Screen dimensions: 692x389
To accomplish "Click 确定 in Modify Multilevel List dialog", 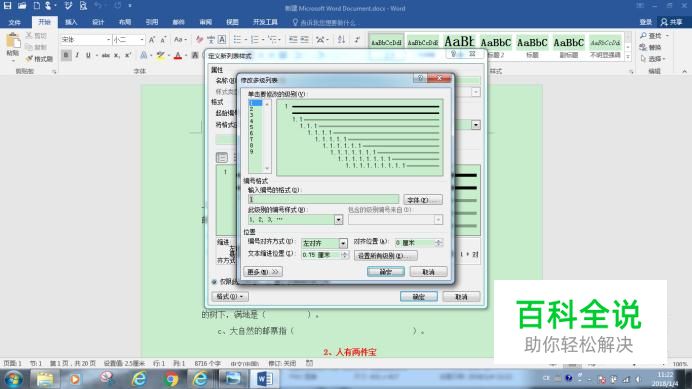I will (386, 272).
